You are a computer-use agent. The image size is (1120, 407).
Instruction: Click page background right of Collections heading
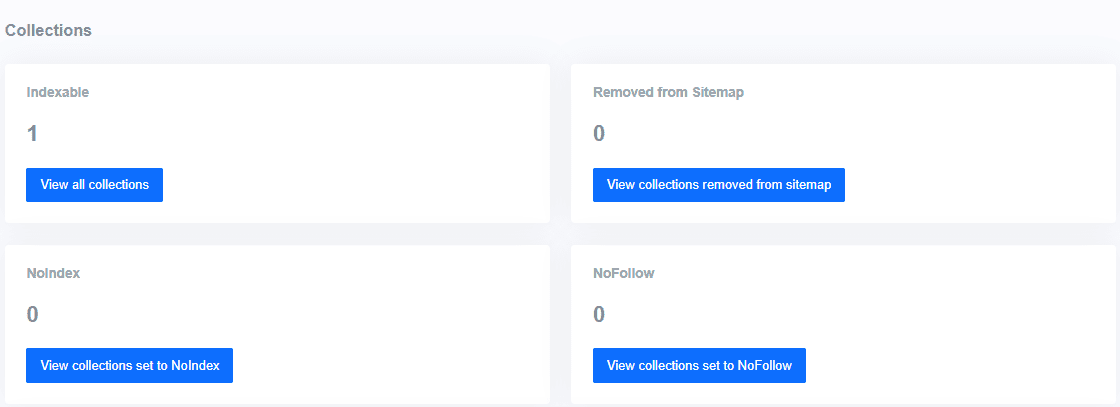(571, 31)
